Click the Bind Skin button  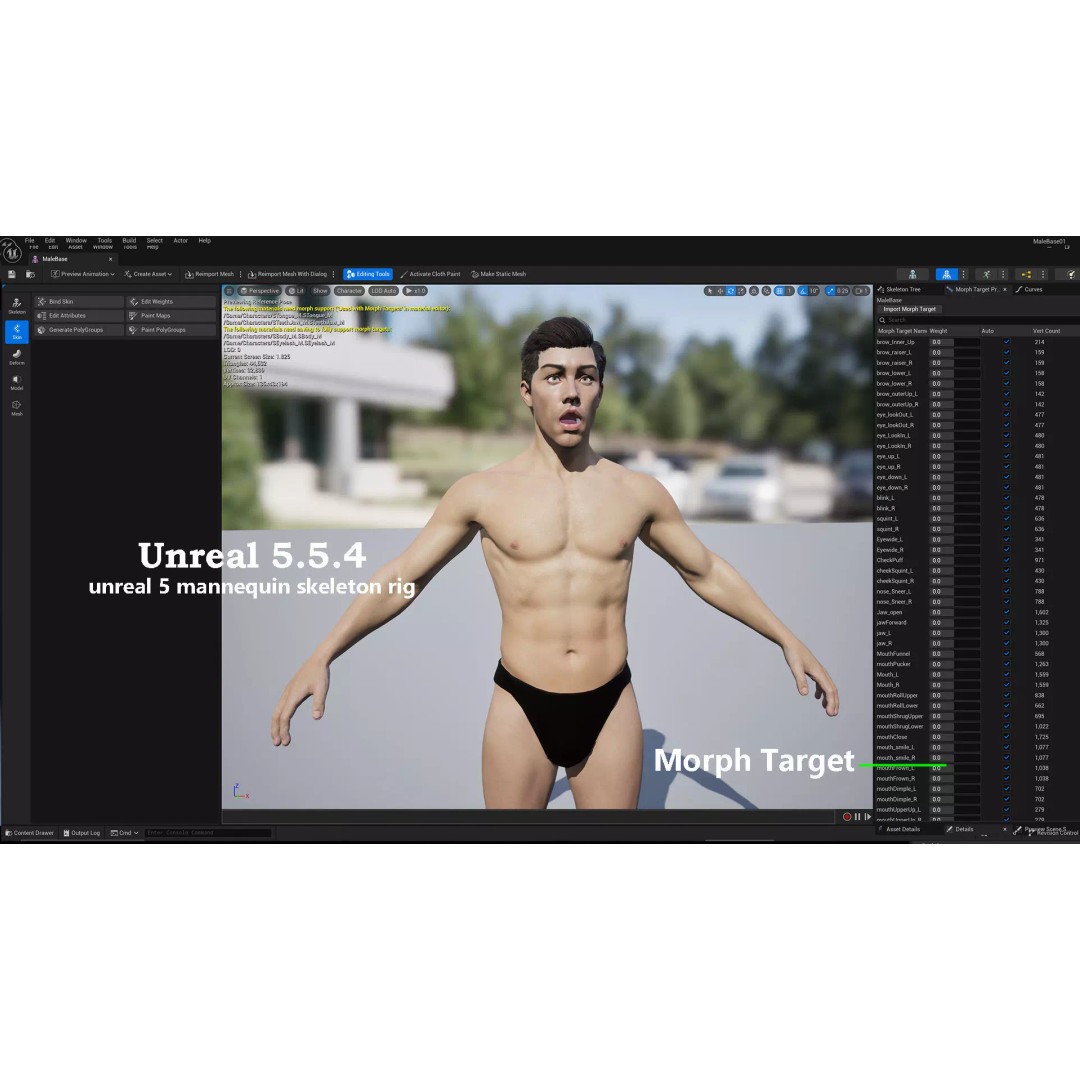(x=79, y=302)
